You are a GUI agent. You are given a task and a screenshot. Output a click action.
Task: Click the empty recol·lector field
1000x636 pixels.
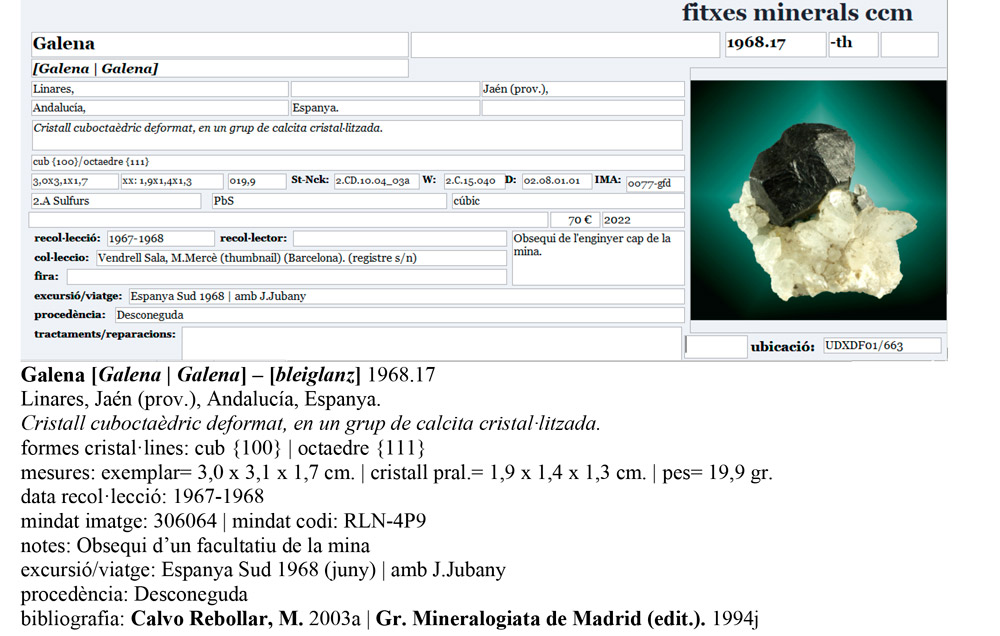click(x=400, y=239)
